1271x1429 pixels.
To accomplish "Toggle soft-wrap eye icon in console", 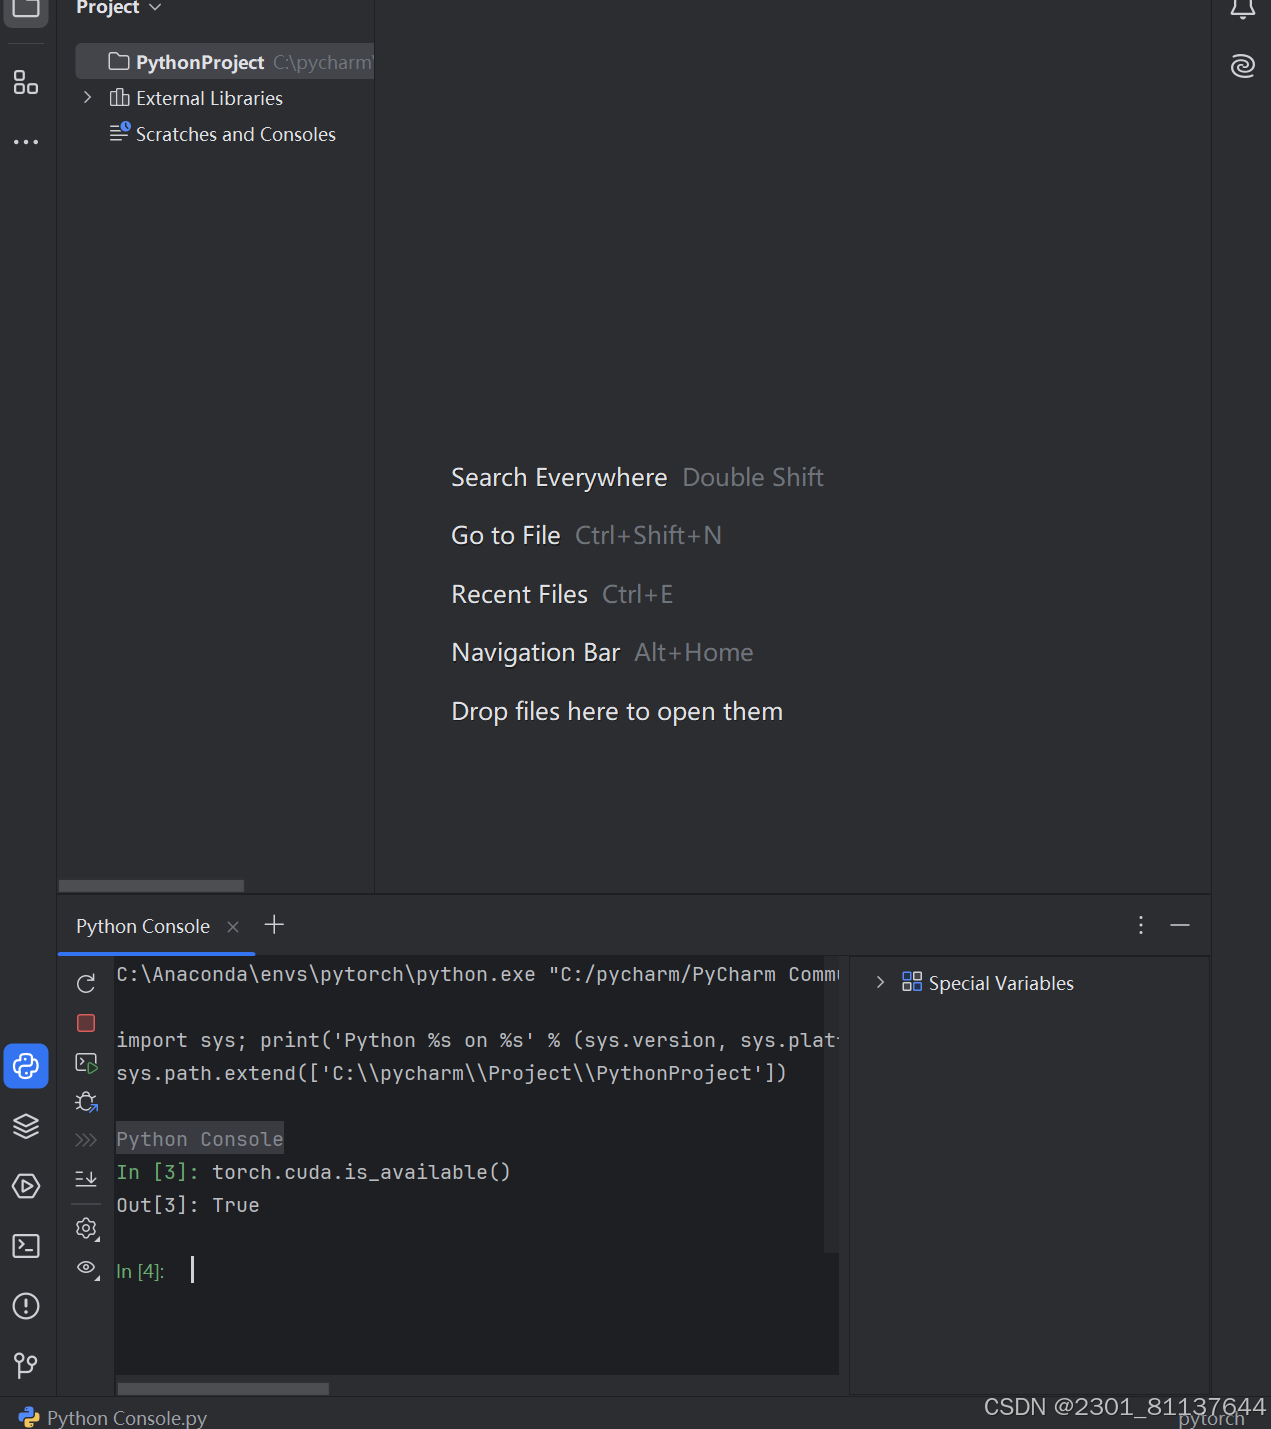I will click(86, 1268).
